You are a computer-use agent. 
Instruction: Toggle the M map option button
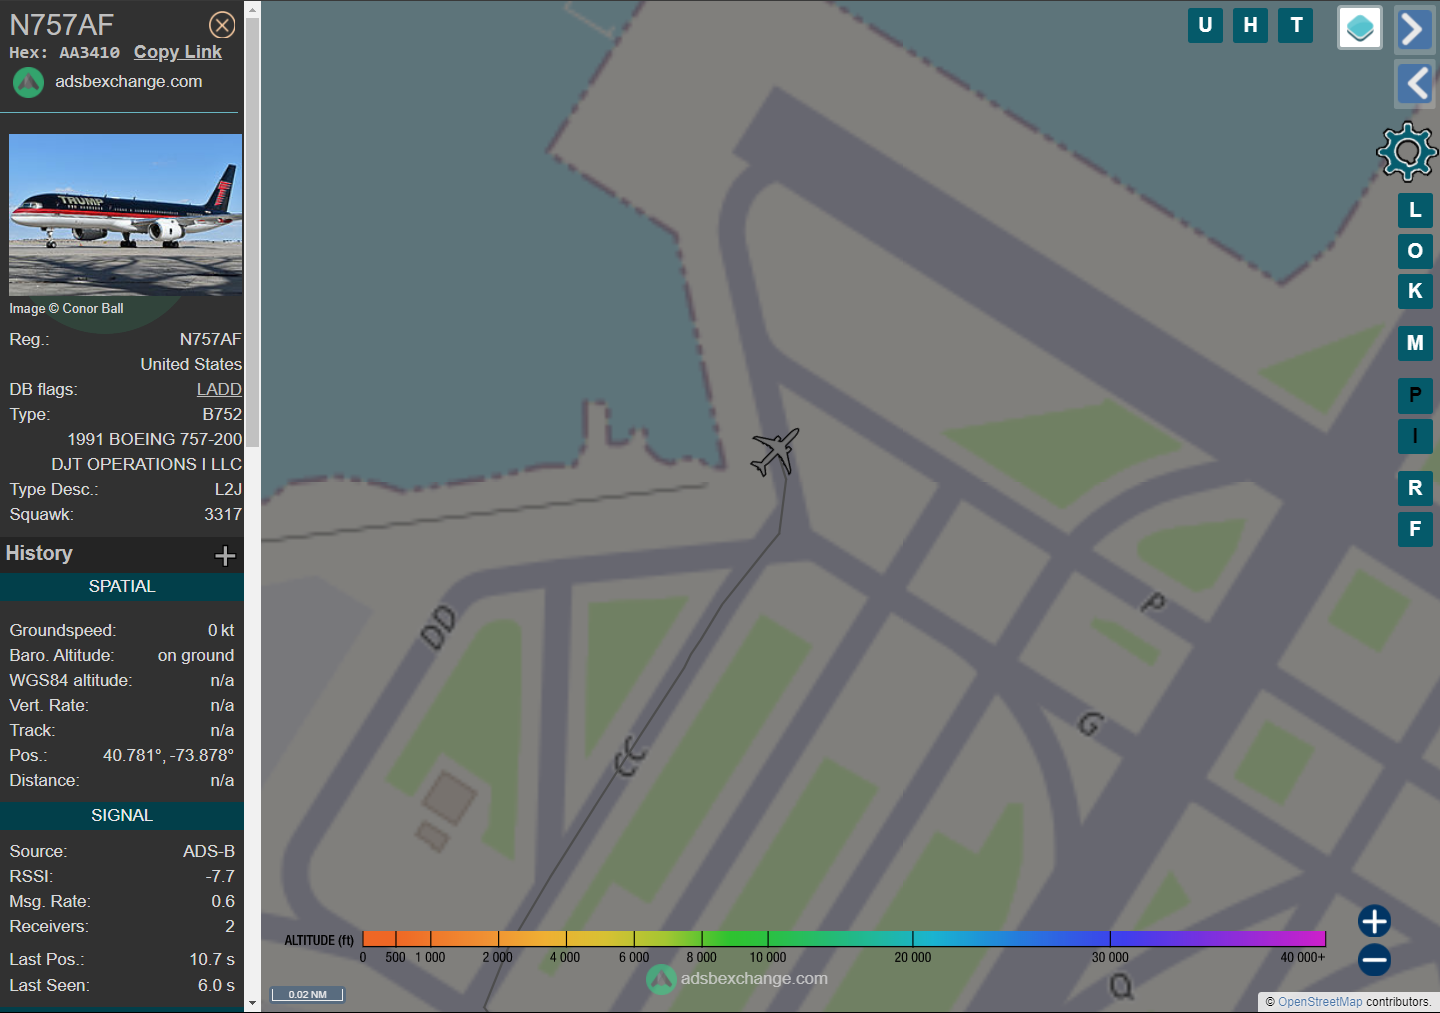(1415, 343)
